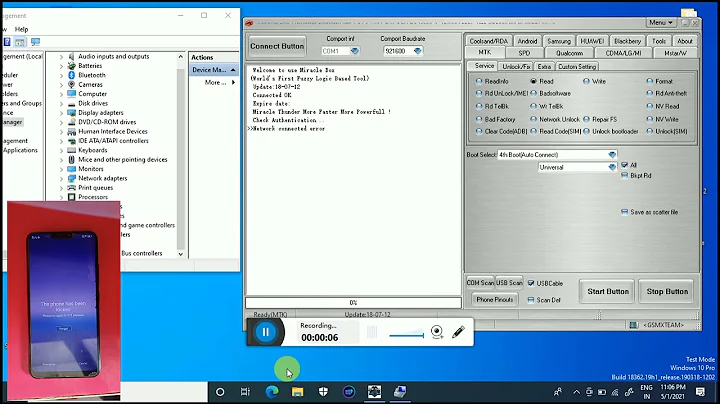Click the Phone Pinouts button
720x404 pixels.
495,300
